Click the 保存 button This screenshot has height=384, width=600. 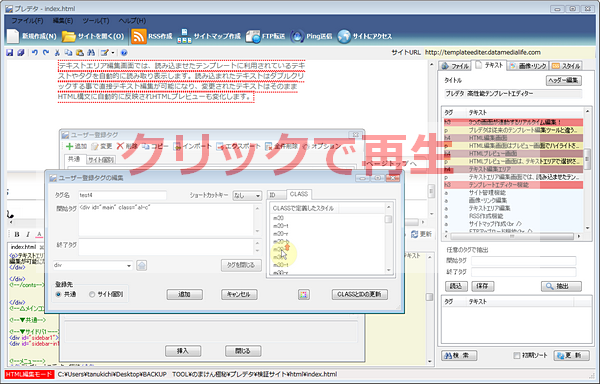(x=483, y=286)
